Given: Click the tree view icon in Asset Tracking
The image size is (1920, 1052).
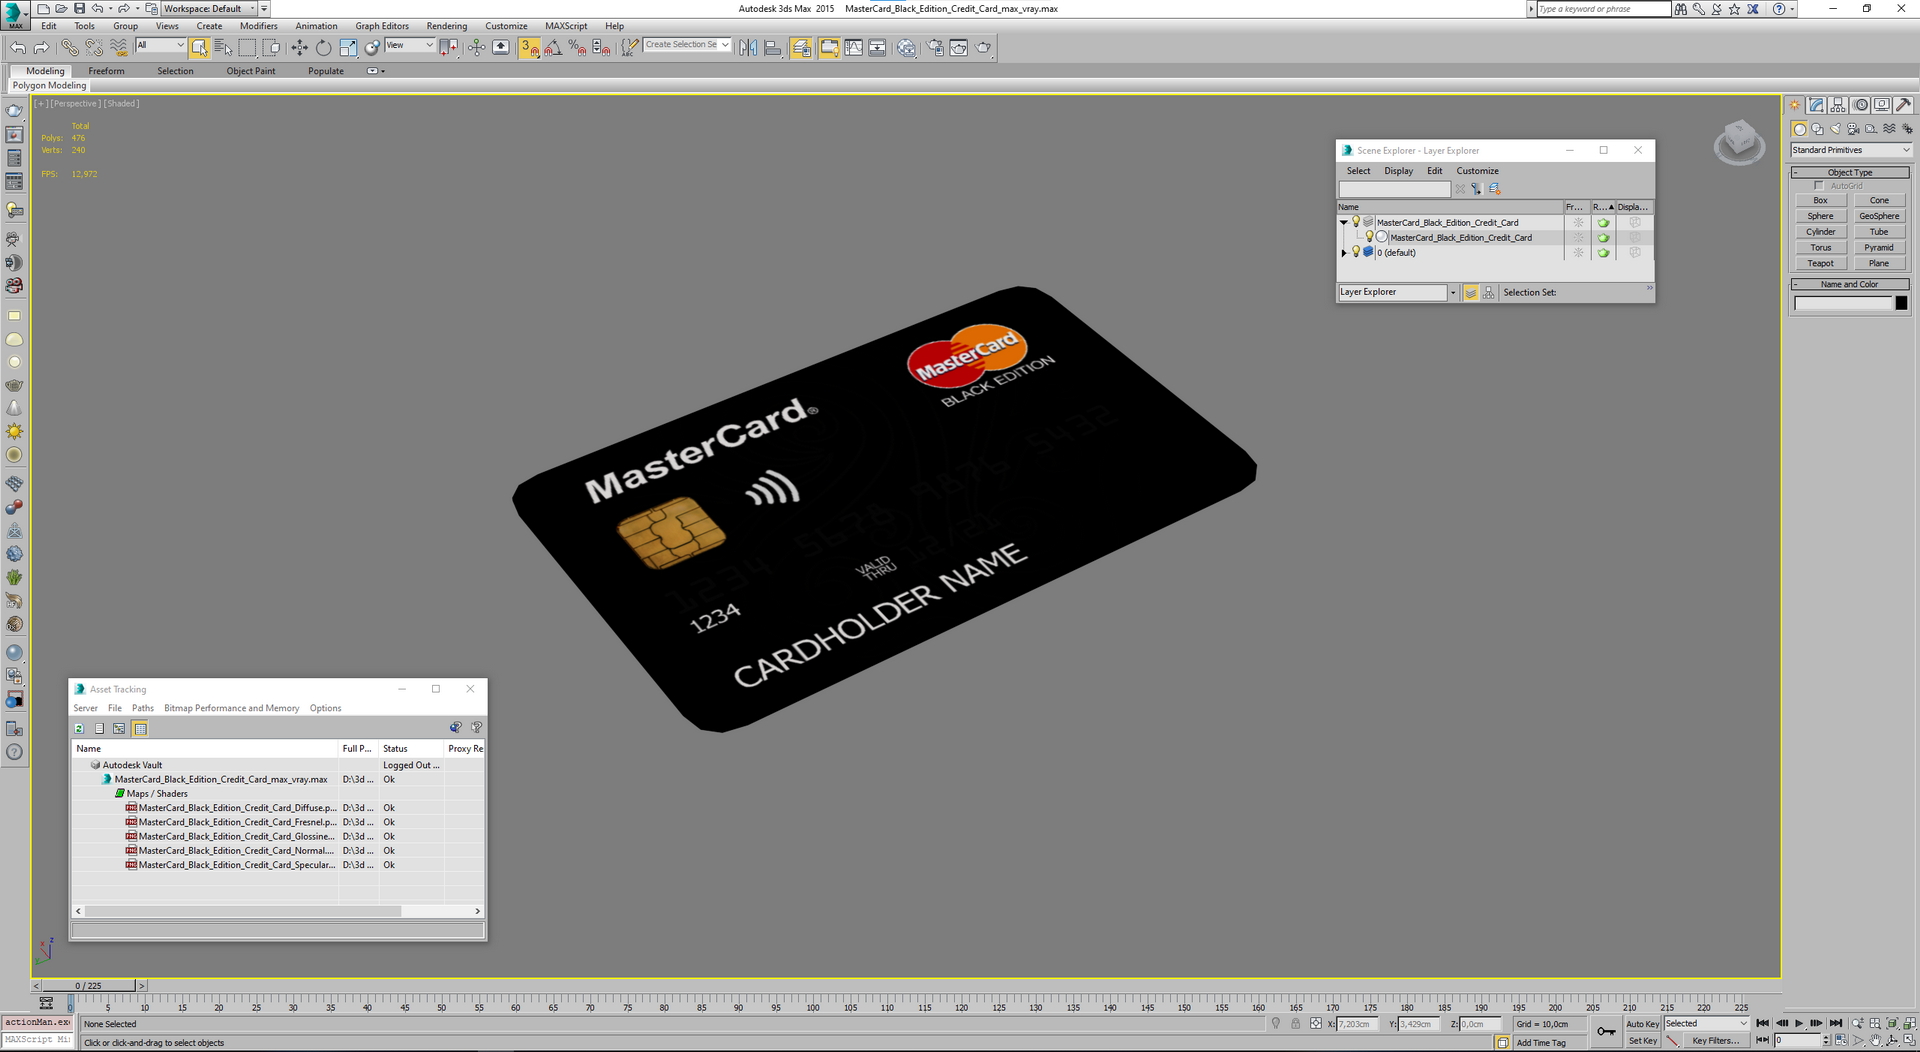Looking at the screenshot, I should pyautogui.click(x=119, y=728).
